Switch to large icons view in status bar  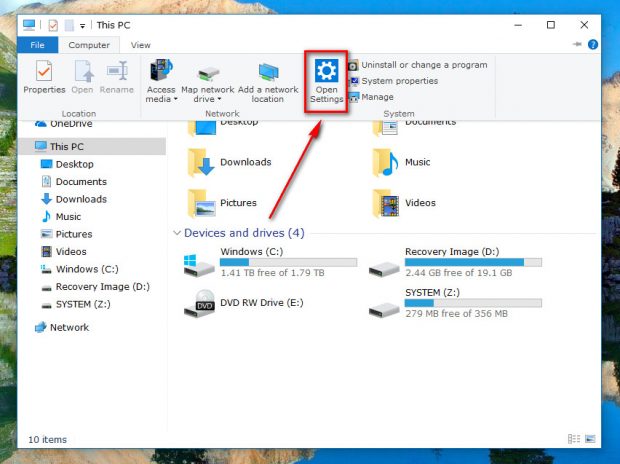[x=590, y=439]
